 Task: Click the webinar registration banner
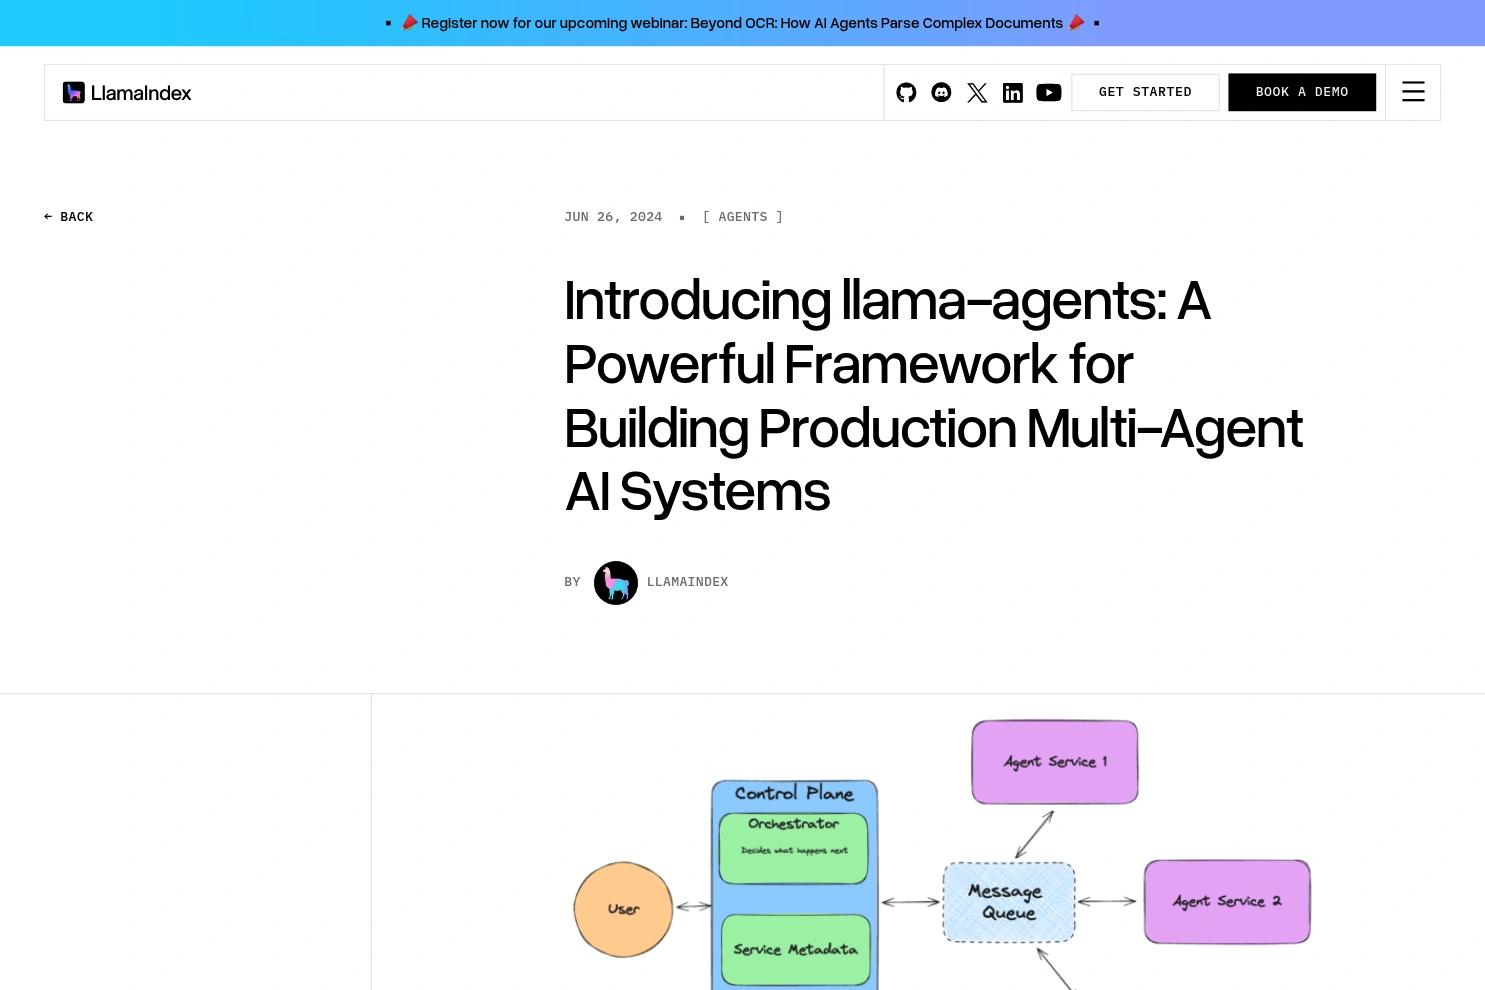[x=742, y=23]
